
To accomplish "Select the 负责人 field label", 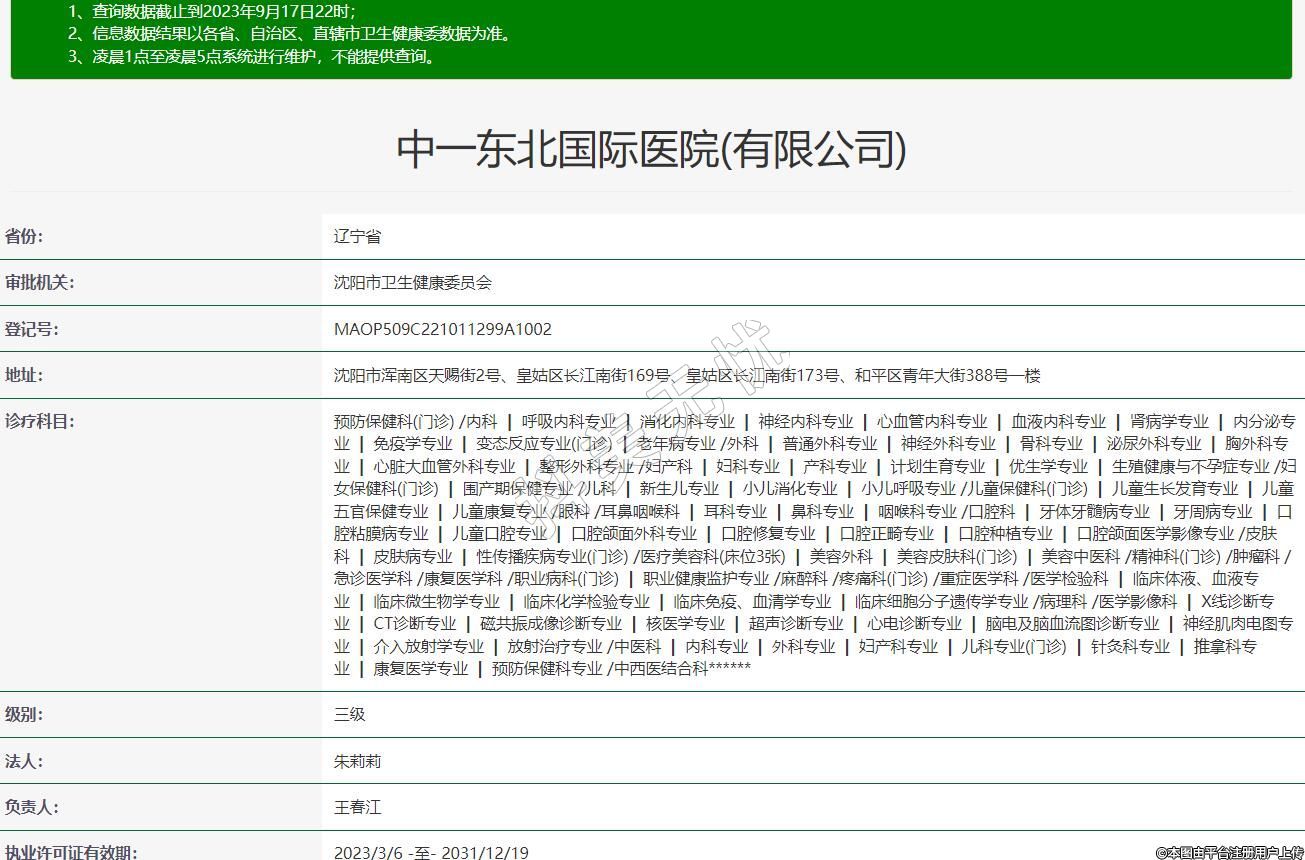I will tap(32, 807).
